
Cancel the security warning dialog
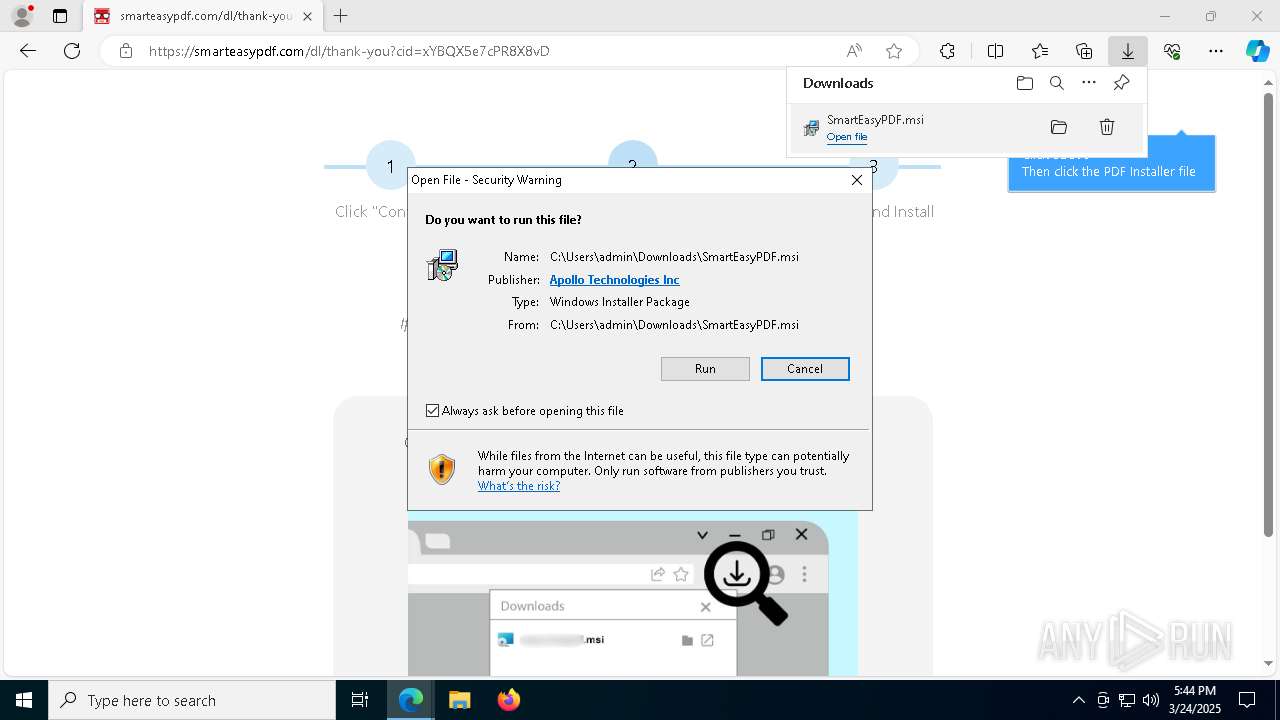pos(805,369)
